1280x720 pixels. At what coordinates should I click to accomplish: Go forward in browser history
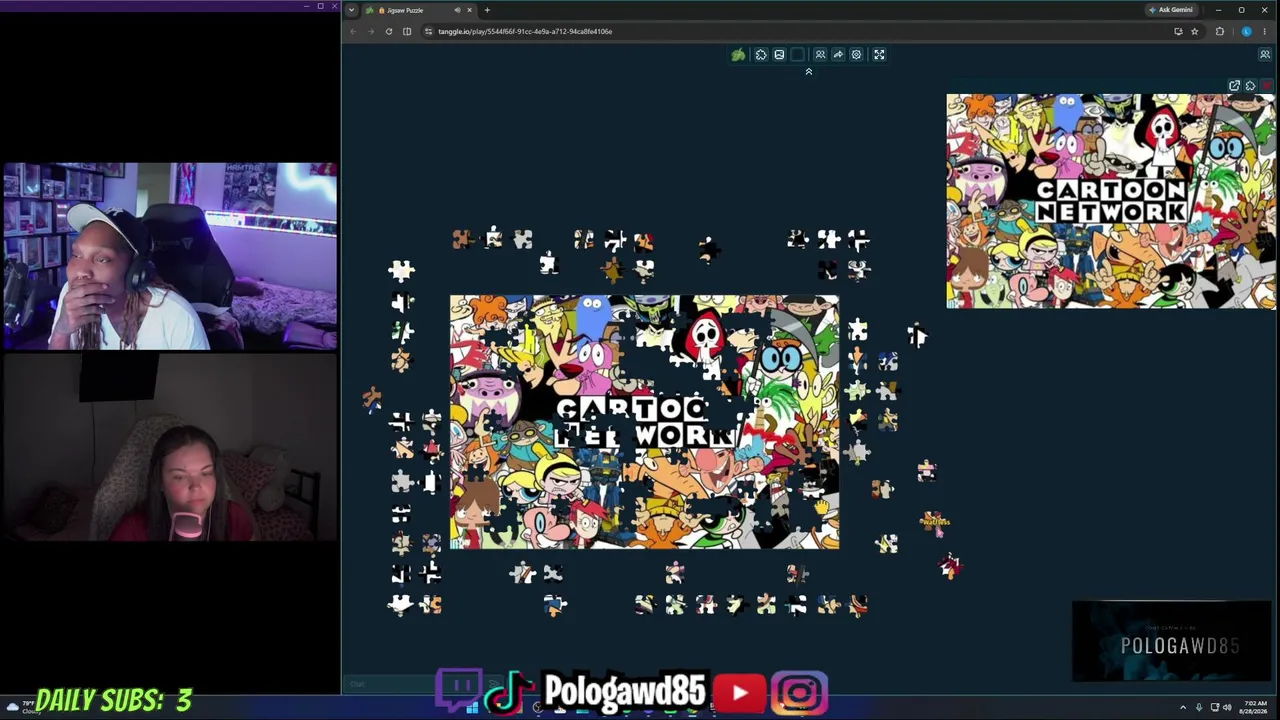click(371, 31)
